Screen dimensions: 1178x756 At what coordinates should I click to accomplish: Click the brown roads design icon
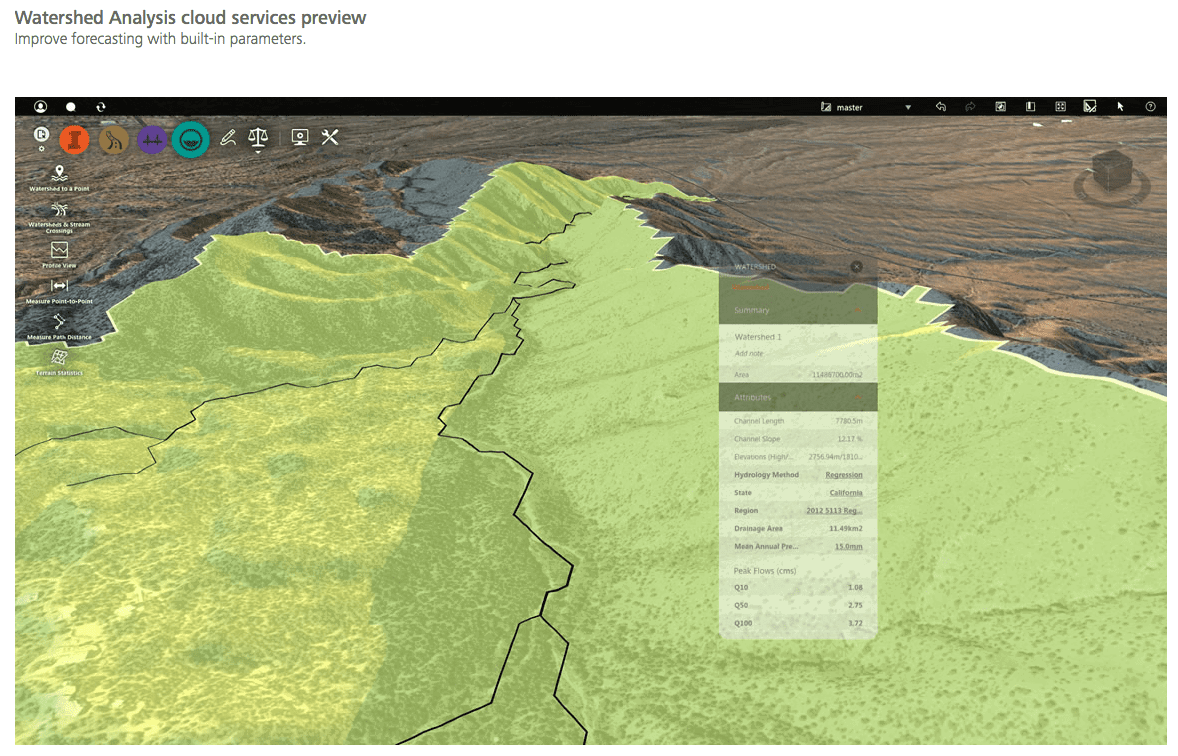point(114,140)
